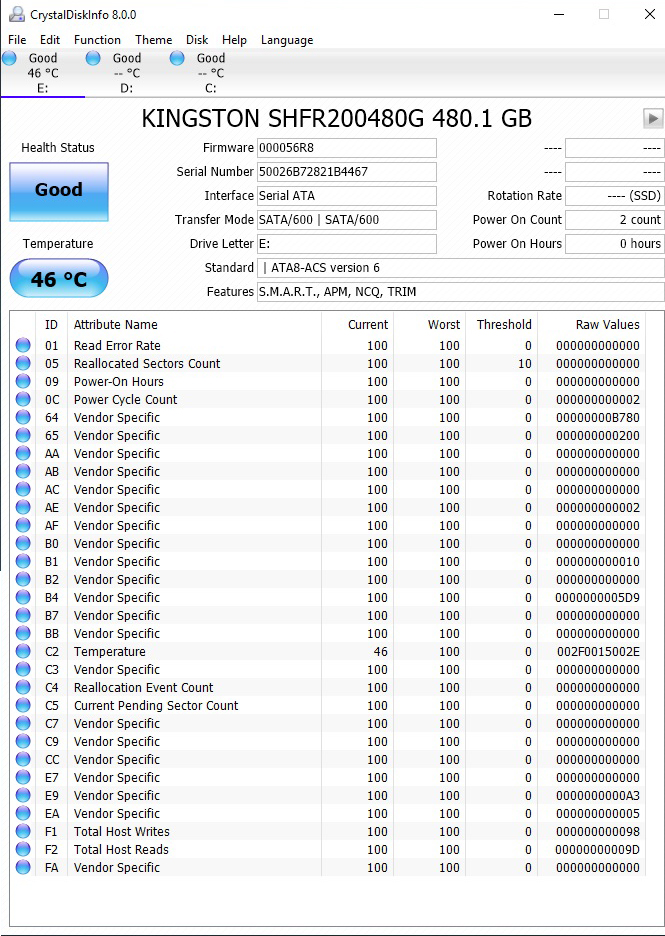Screen dimensions: 665x936
Task: Click status icon of Read Error Rate row
Action: pyautogui.click(x=23, y=345)
